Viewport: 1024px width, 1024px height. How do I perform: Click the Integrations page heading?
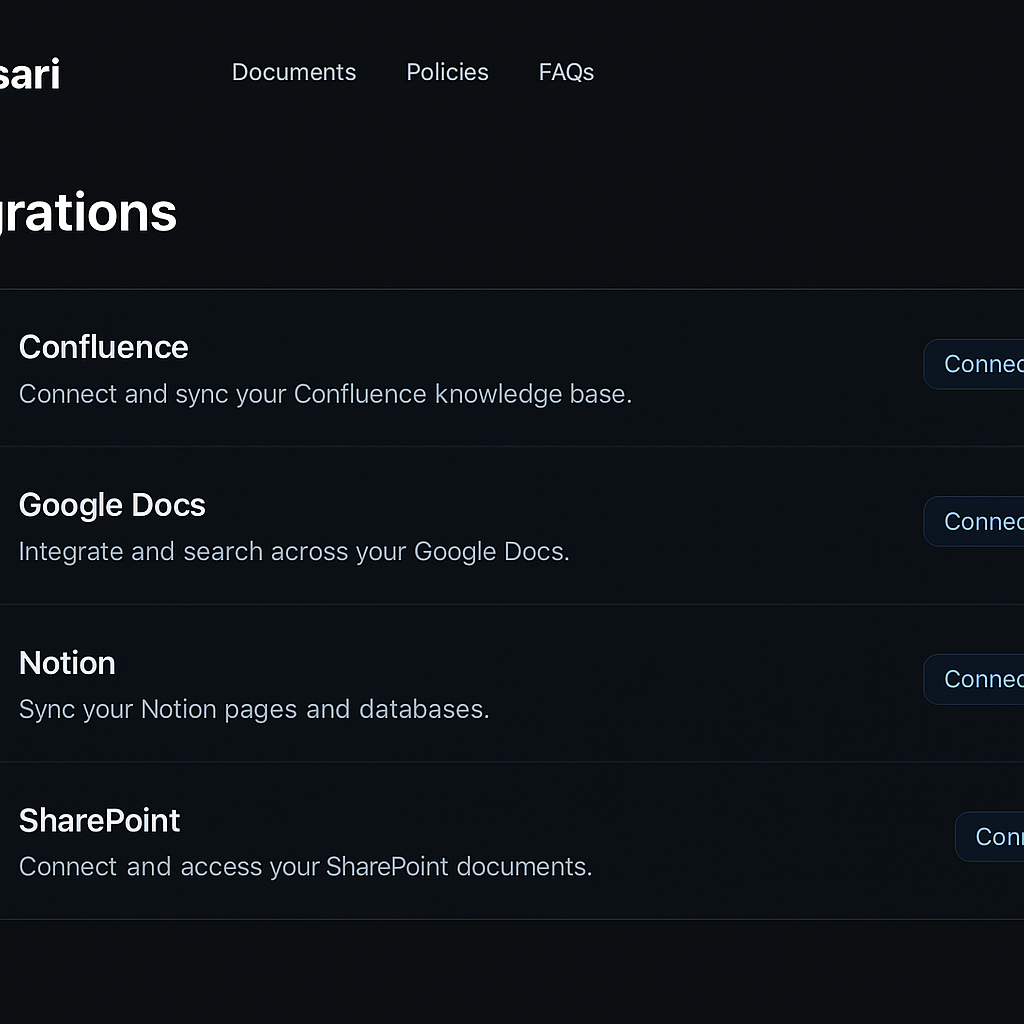click(88, 212)
